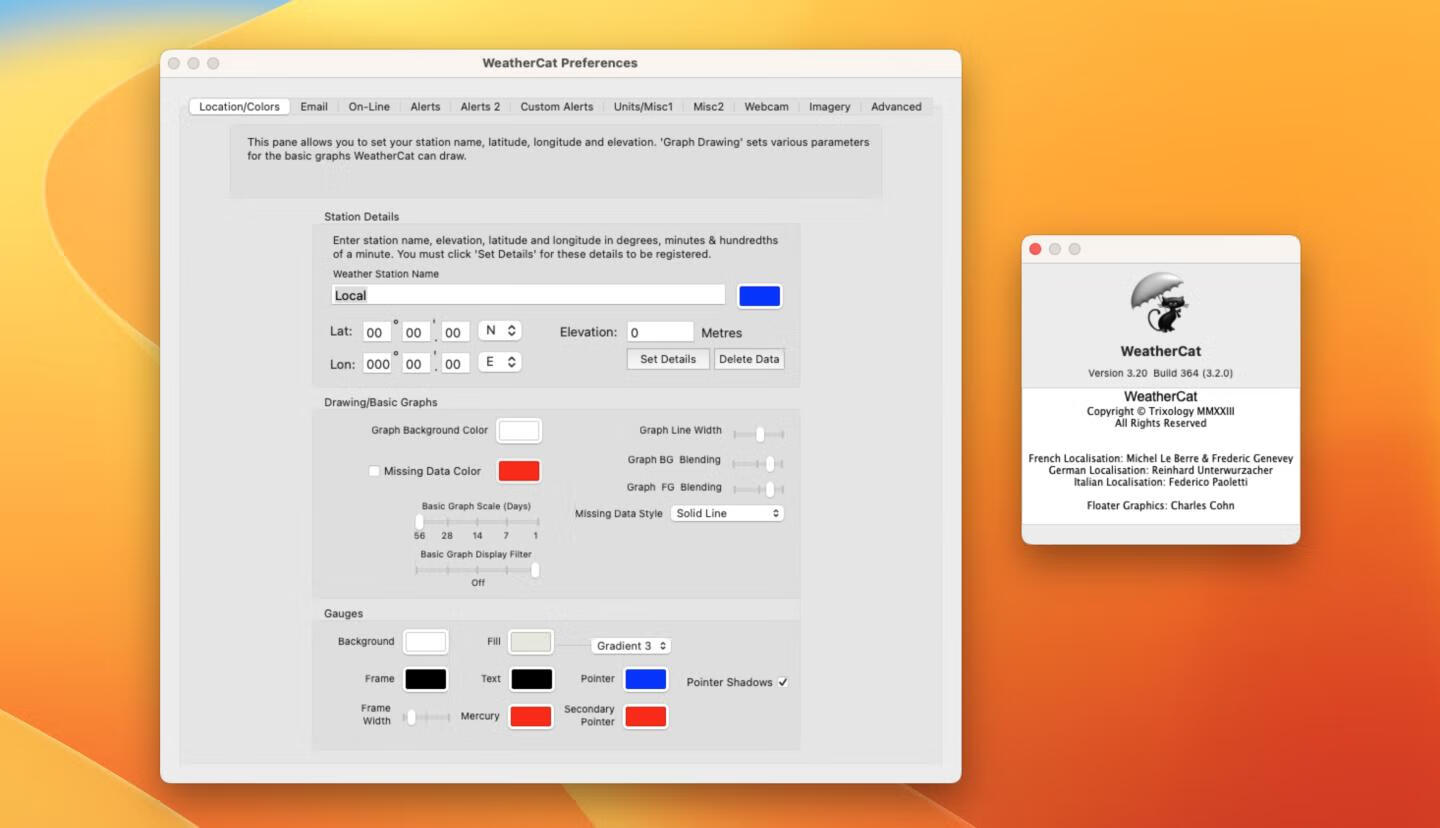Click the gauge Fill color swatch
The image size is (1440, 828).
tap(530, 641)
